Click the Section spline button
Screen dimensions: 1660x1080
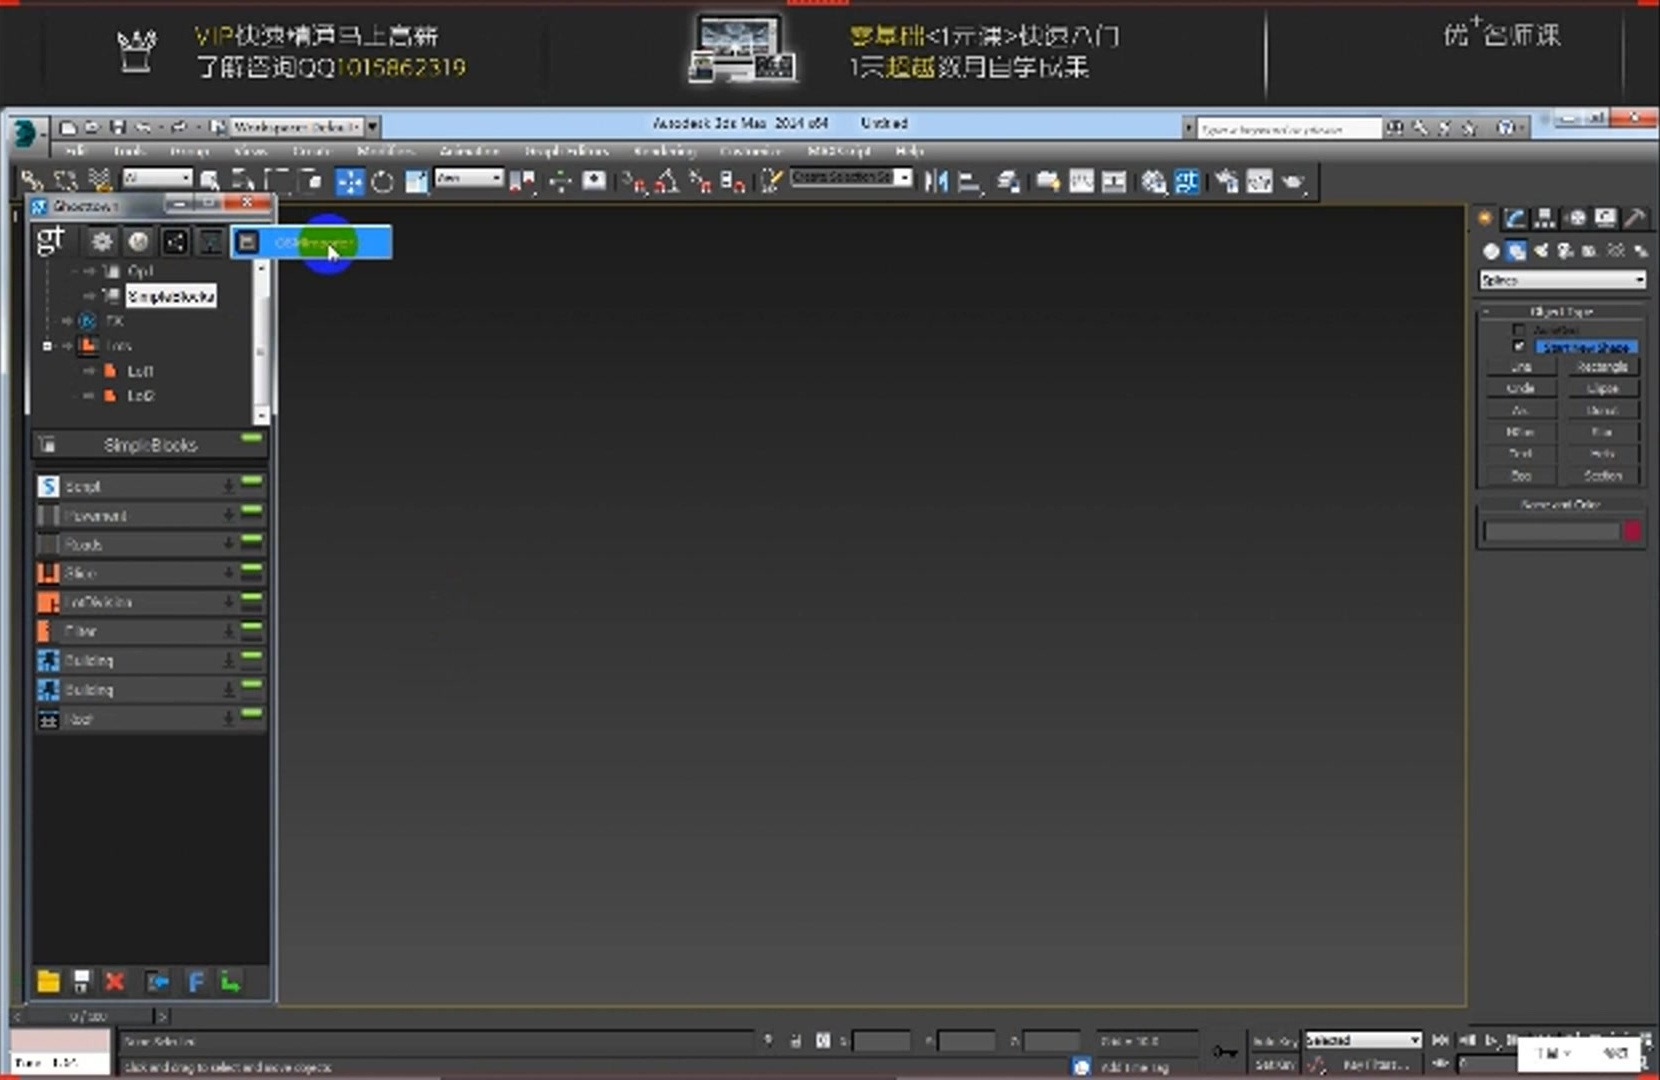click(x=1602, y=476)
